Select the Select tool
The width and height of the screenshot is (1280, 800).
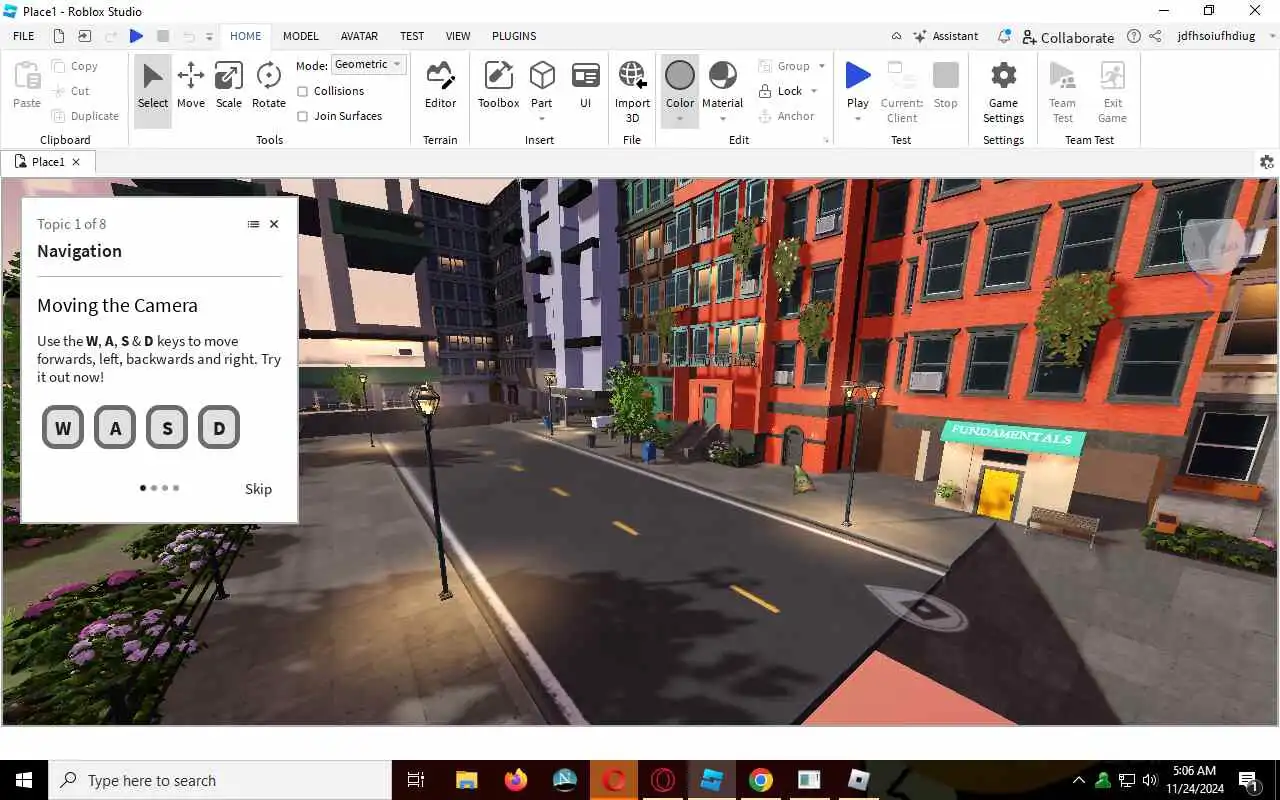point(152,90)
